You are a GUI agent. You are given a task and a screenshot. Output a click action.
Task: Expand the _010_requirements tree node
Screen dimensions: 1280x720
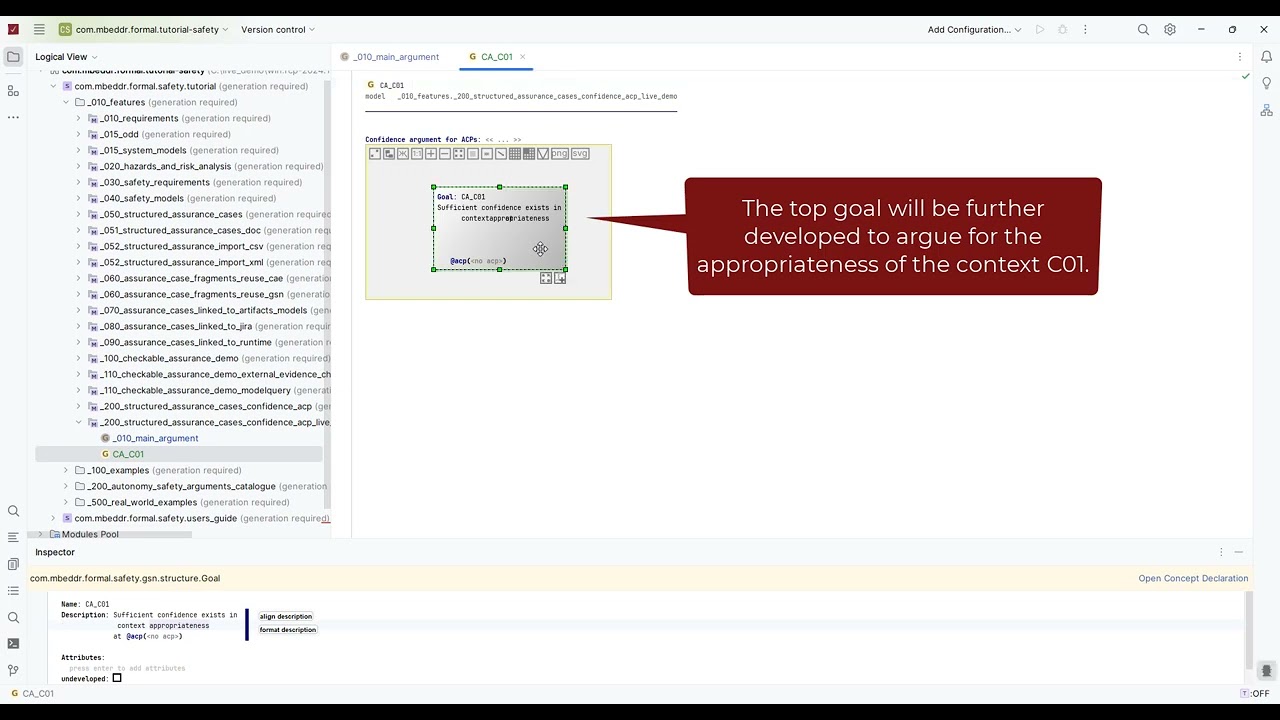click(78, 118)
